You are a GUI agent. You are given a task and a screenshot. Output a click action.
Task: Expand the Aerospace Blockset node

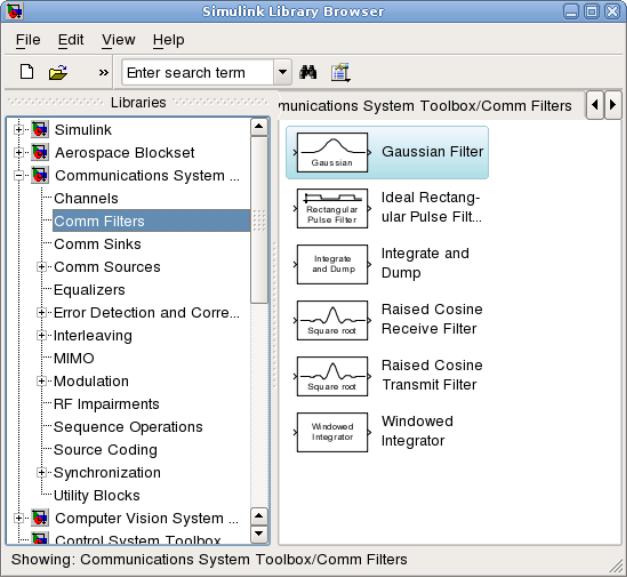point(18,152)
